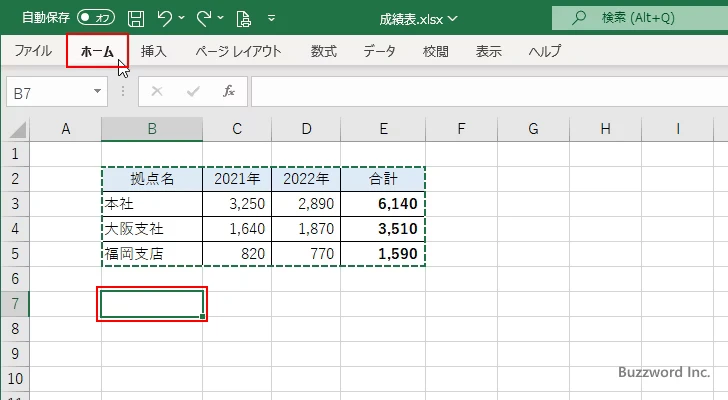Screen dimensions: 728x400
Task: Click the formula bar Enter checkmark icon
Action: (x=193, y=91)
